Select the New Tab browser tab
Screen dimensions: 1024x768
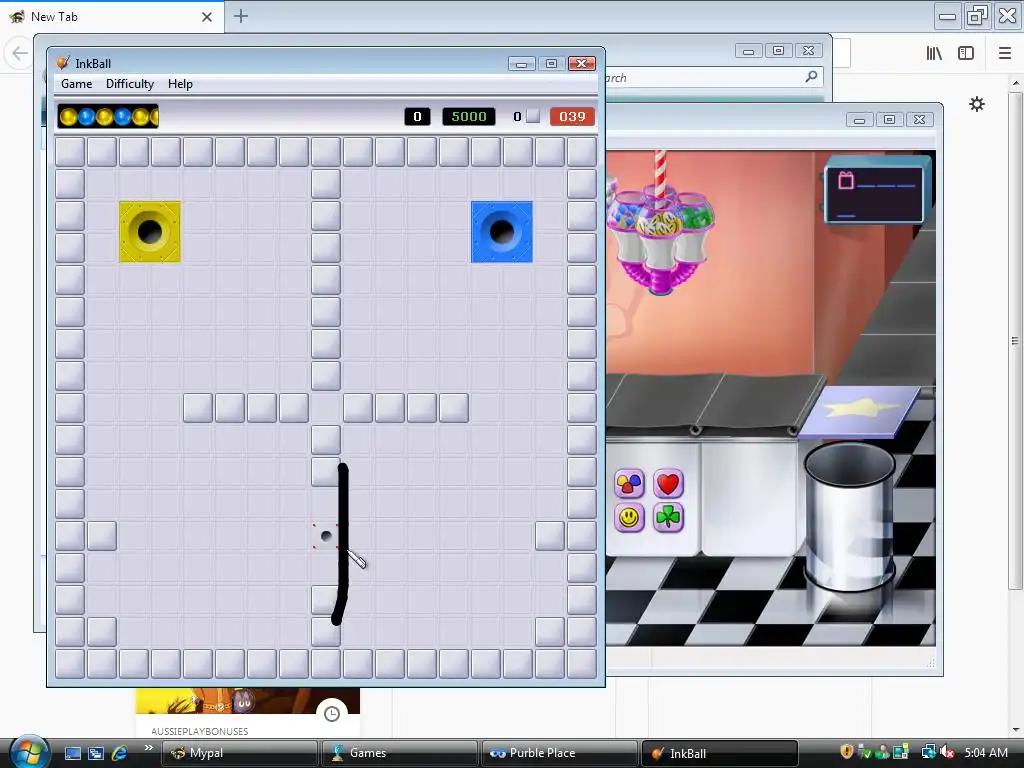[x=112, y=17]
